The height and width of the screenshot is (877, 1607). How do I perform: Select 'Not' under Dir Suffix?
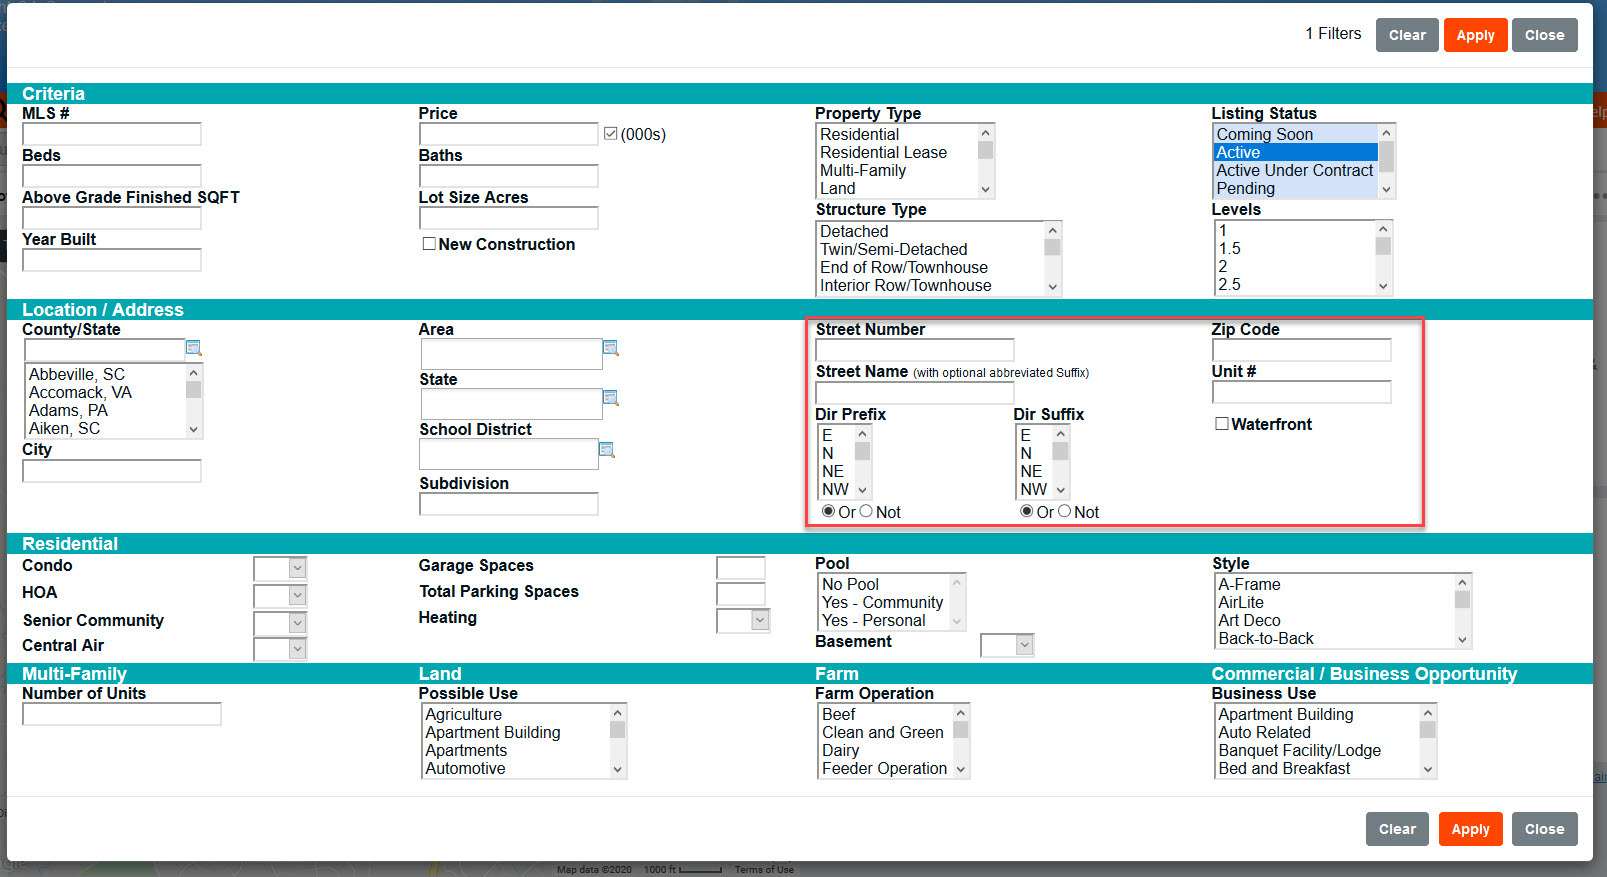click(1065, 511)
